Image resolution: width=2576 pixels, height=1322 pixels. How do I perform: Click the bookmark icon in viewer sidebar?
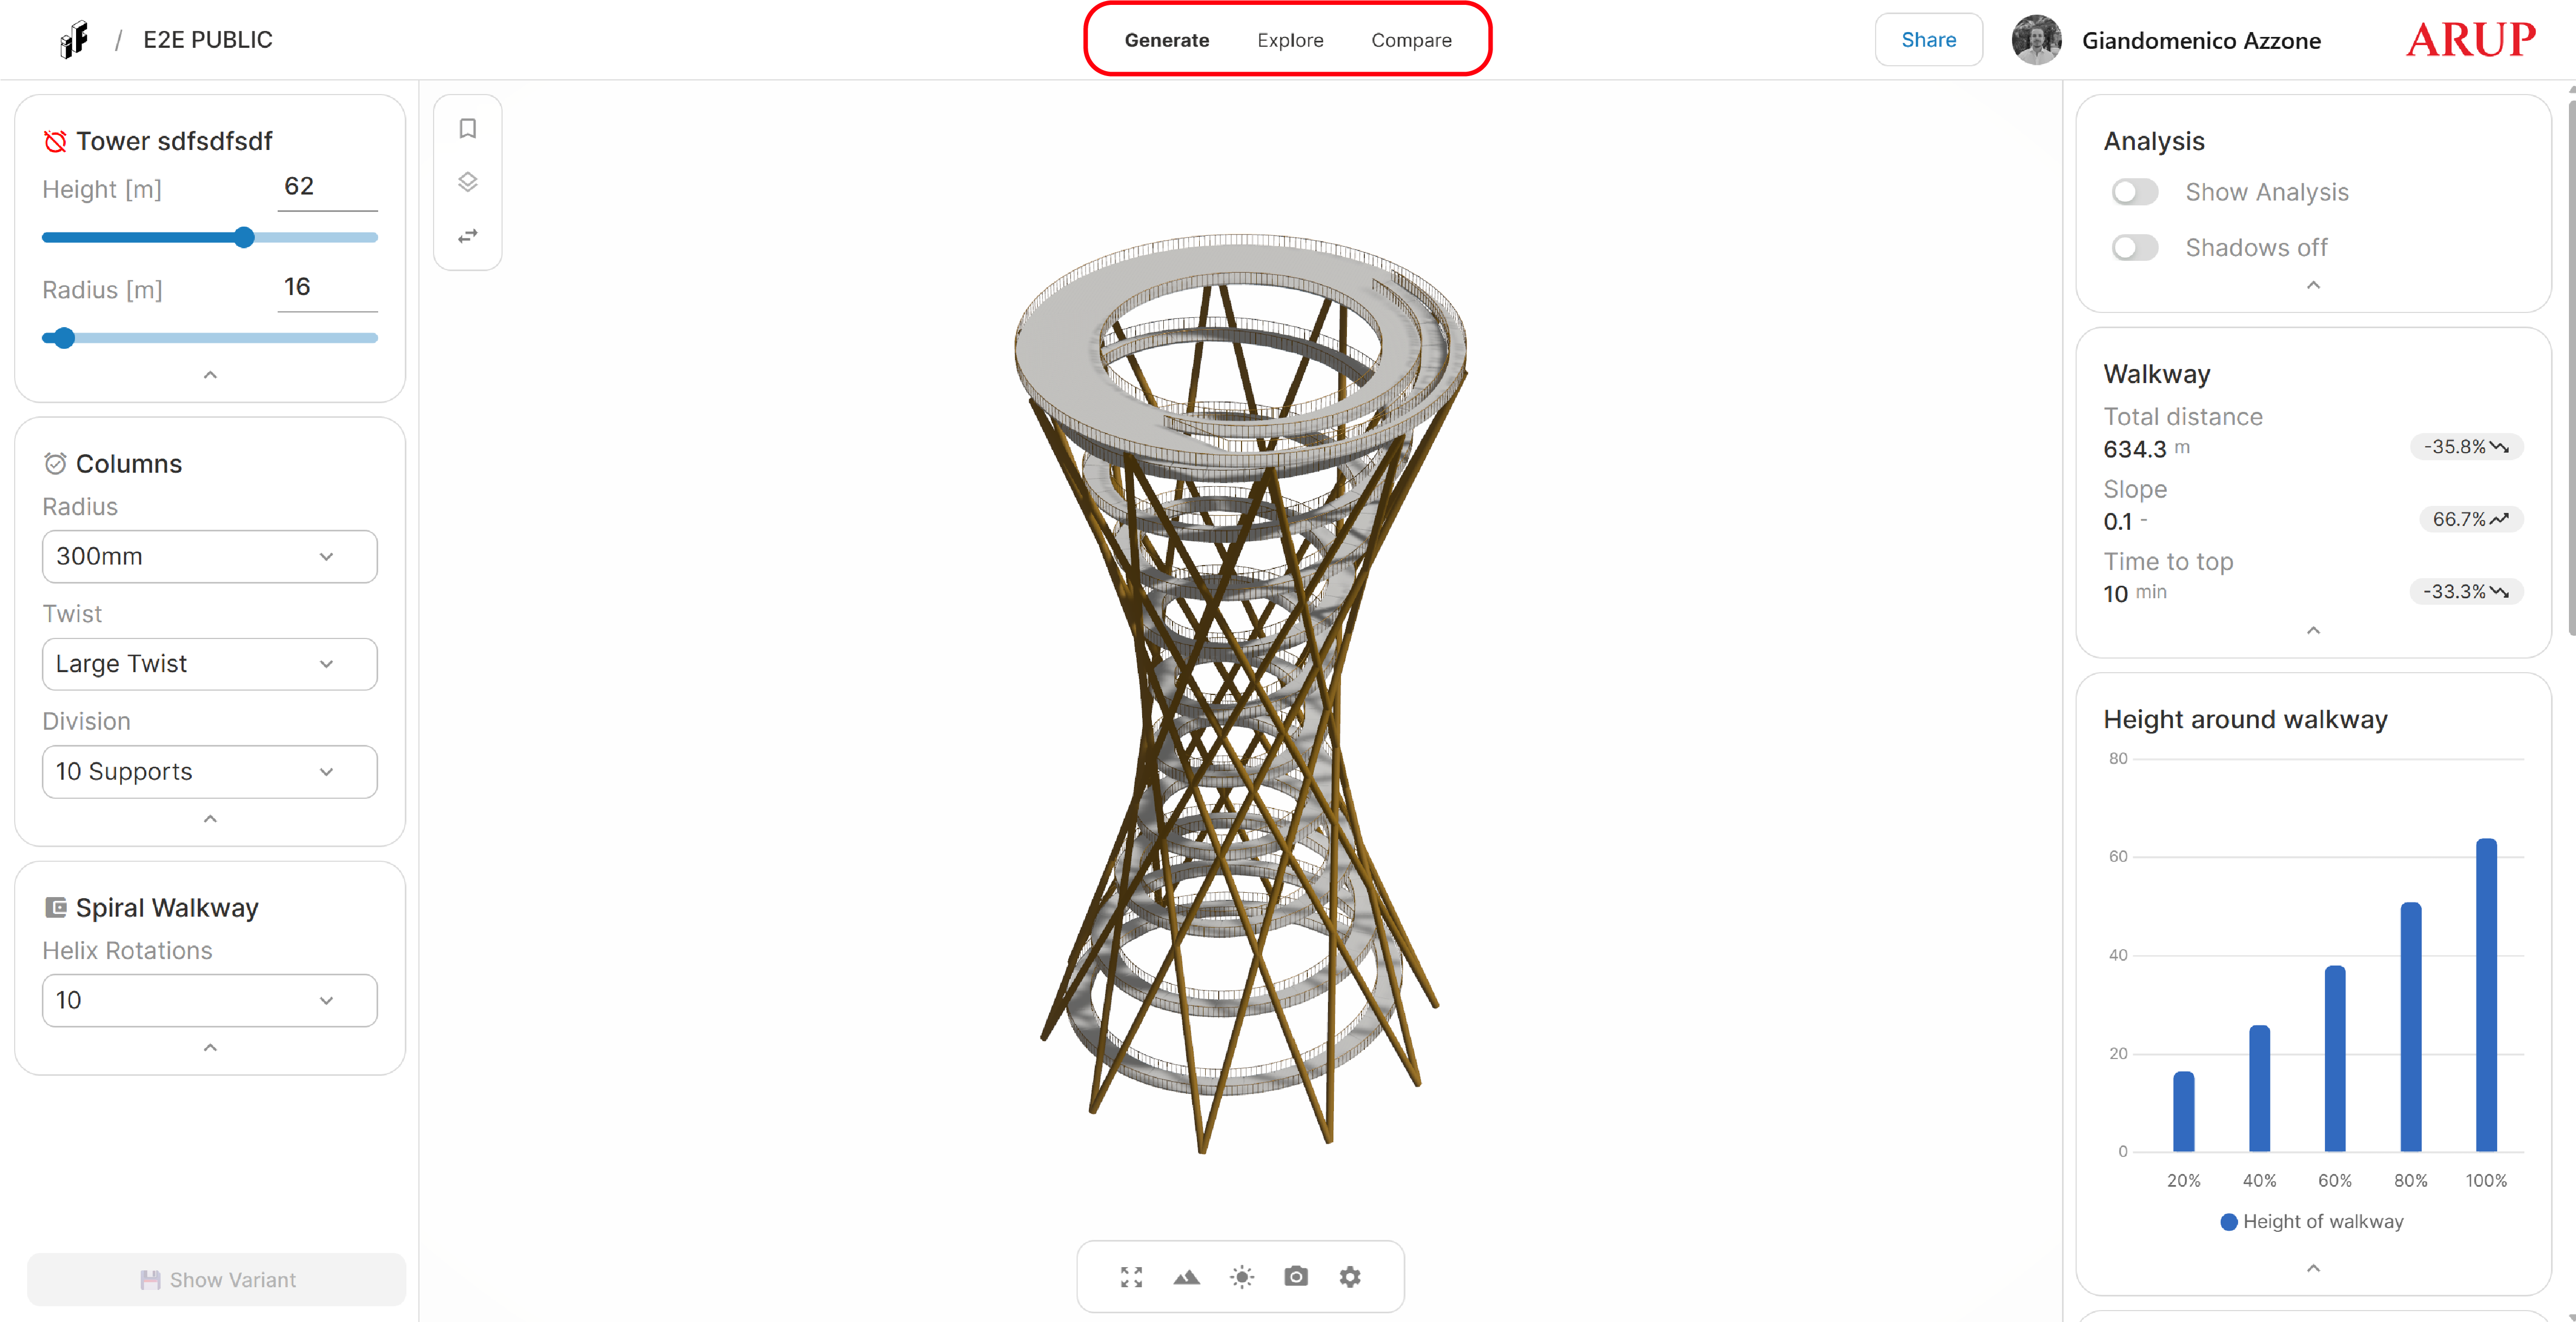[x=467, y=128]
